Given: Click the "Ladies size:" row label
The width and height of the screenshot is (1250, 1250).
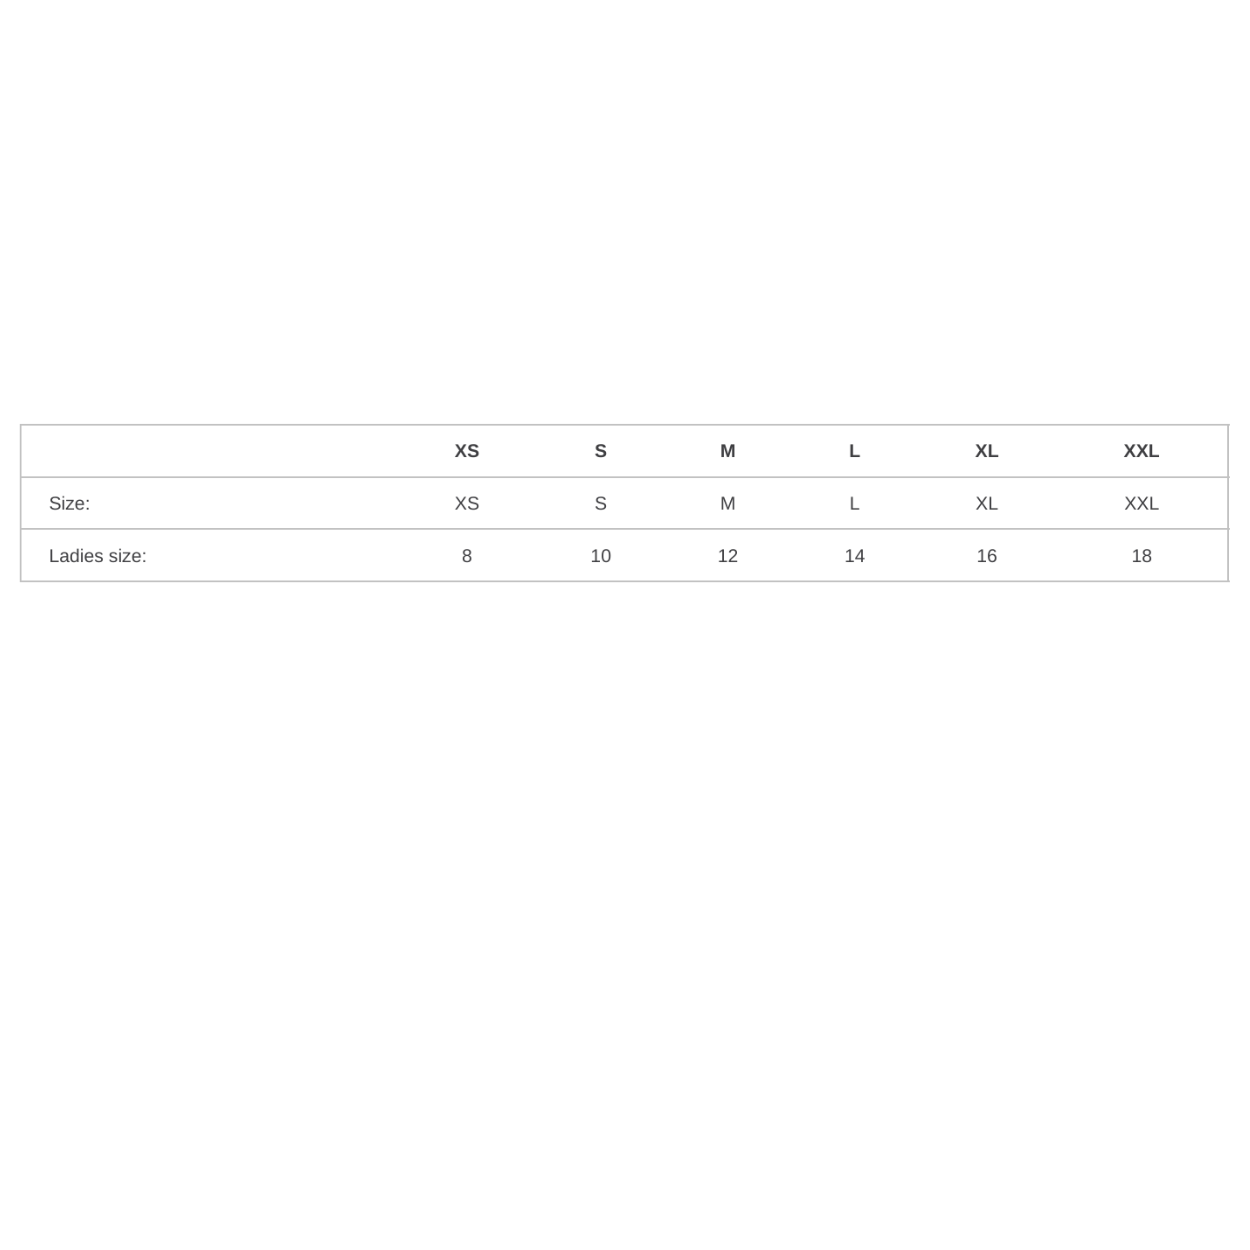Looking at the screenshot, I should (x=97, y=556).
